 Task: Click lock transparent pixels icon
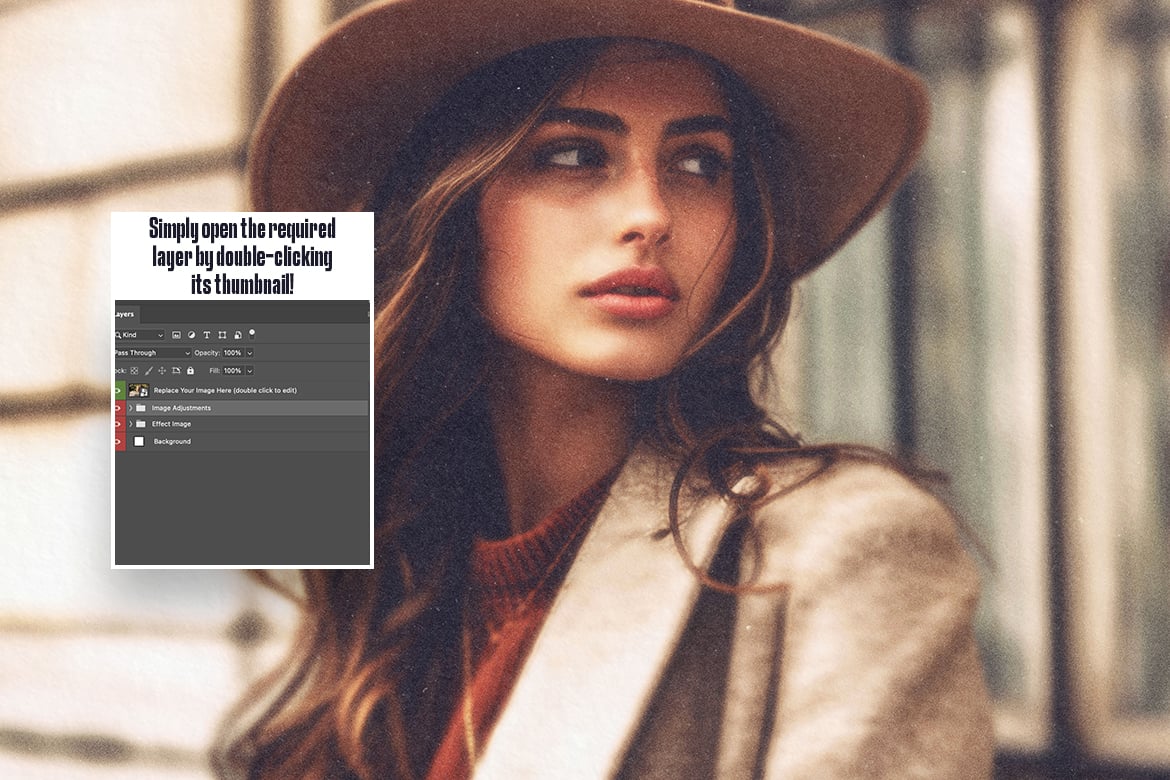(x=134, y=371)
